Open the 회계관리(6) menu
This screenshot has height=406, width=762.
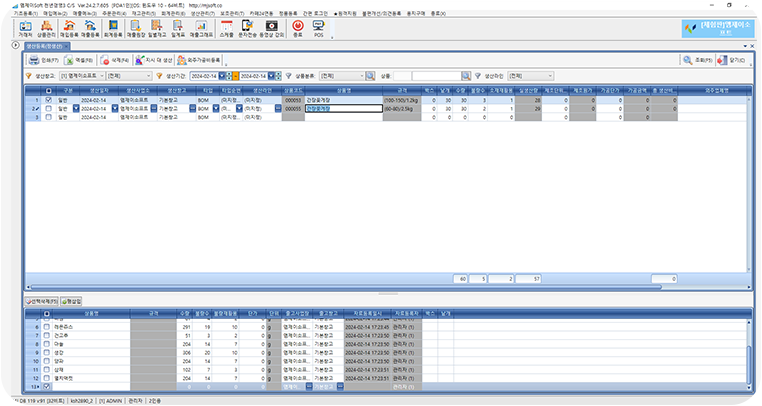(173, 14)
